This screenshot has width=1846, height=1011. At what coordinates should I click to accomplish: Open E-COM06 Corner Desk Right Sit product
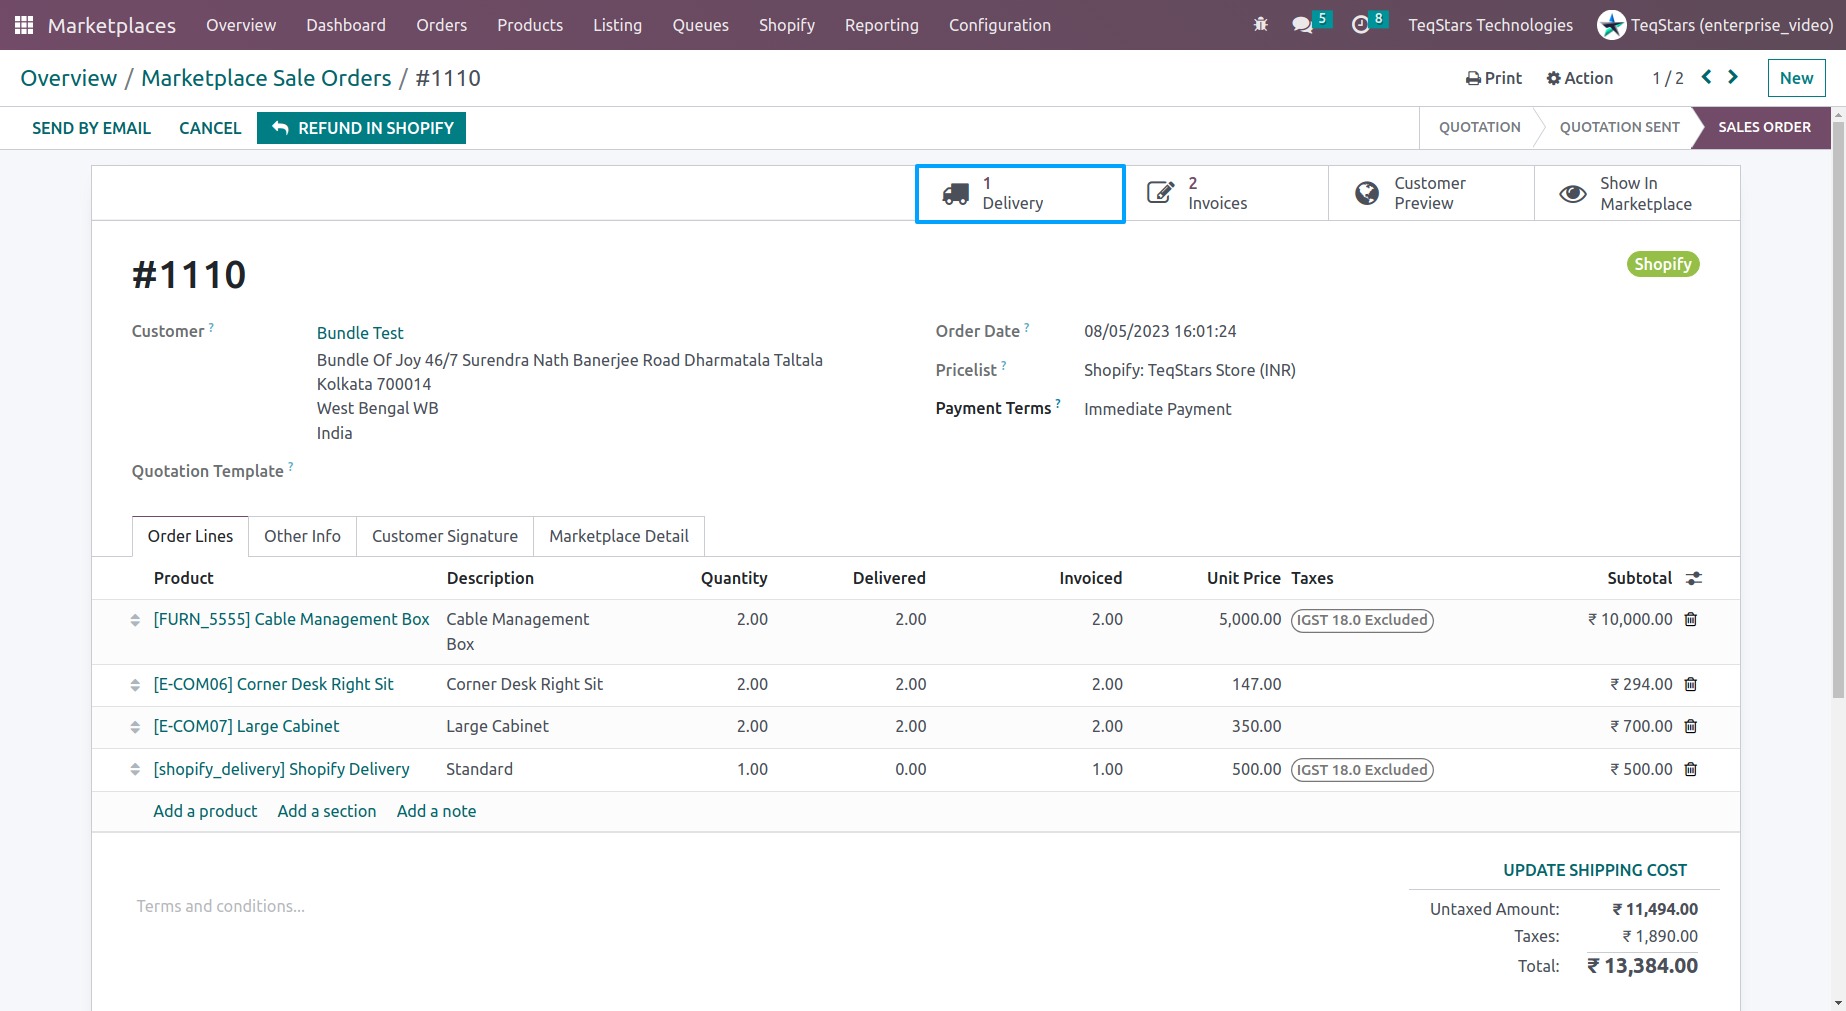tap(273, 684)
